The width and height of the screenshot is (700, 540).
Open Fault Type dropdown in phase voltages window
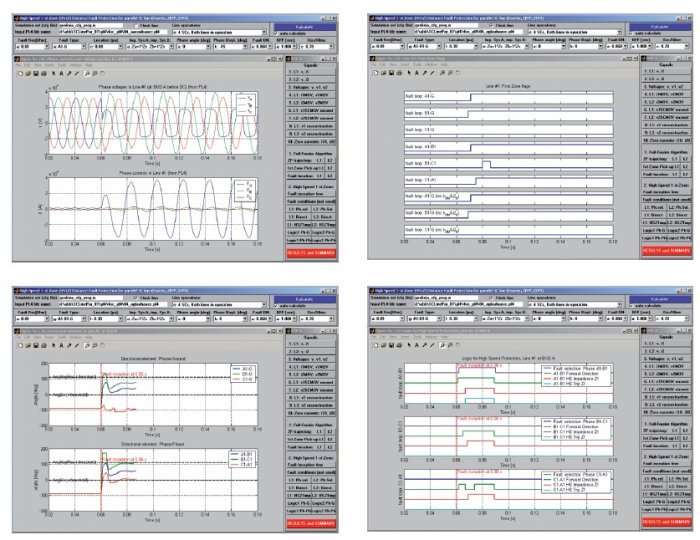(69, 46)
